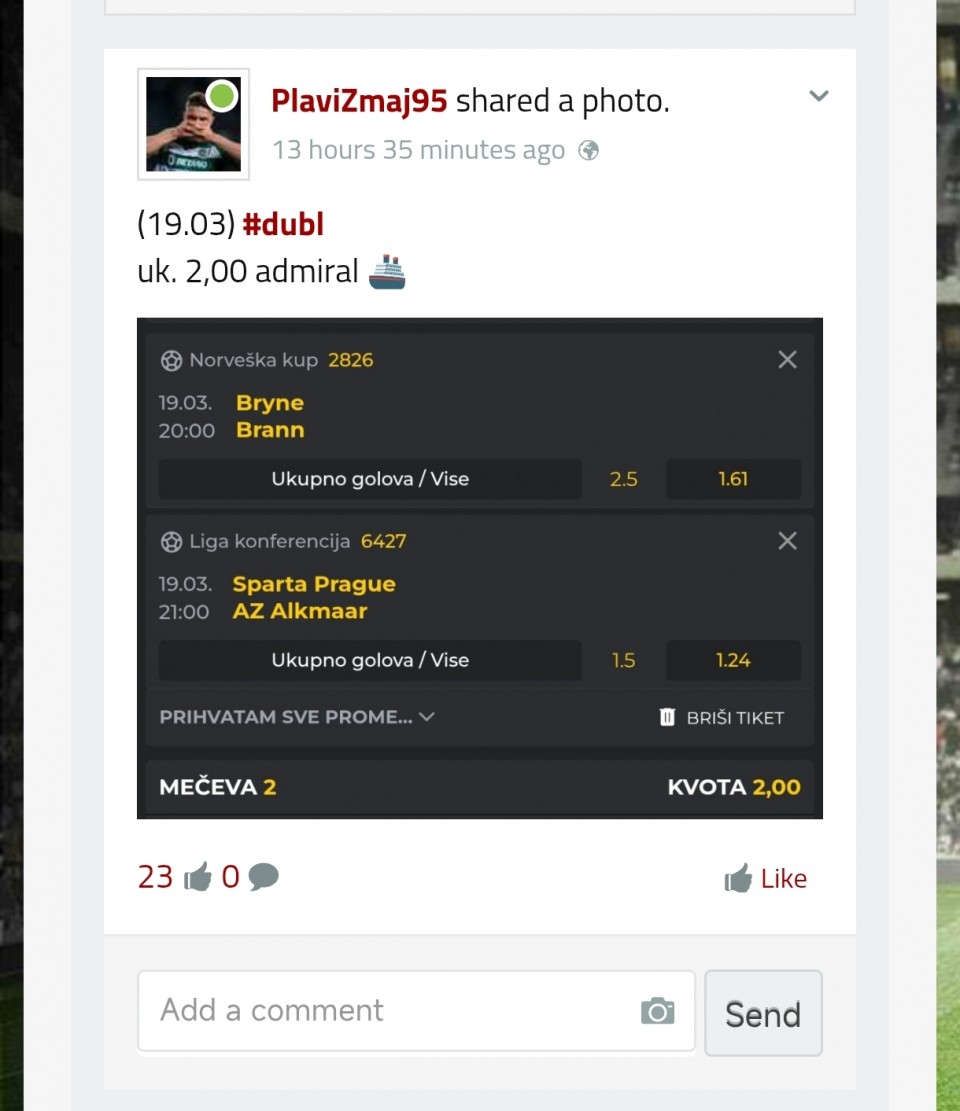Image resolution: width=960 pixels, height=1111 pixels.
Task: Remove the Sparta Prague vs AZ Alkmaar match
Action: [787, 541]
